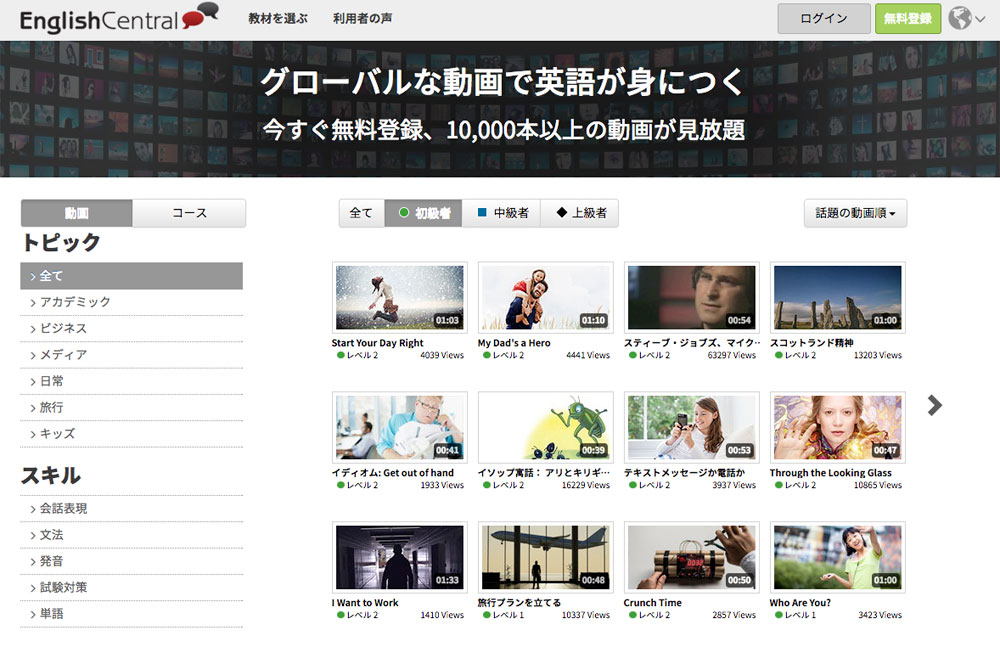Select the 文法 skill
Image resolution: width=1000 pixels, height=664 pixels.
click(x=131, y=535)
